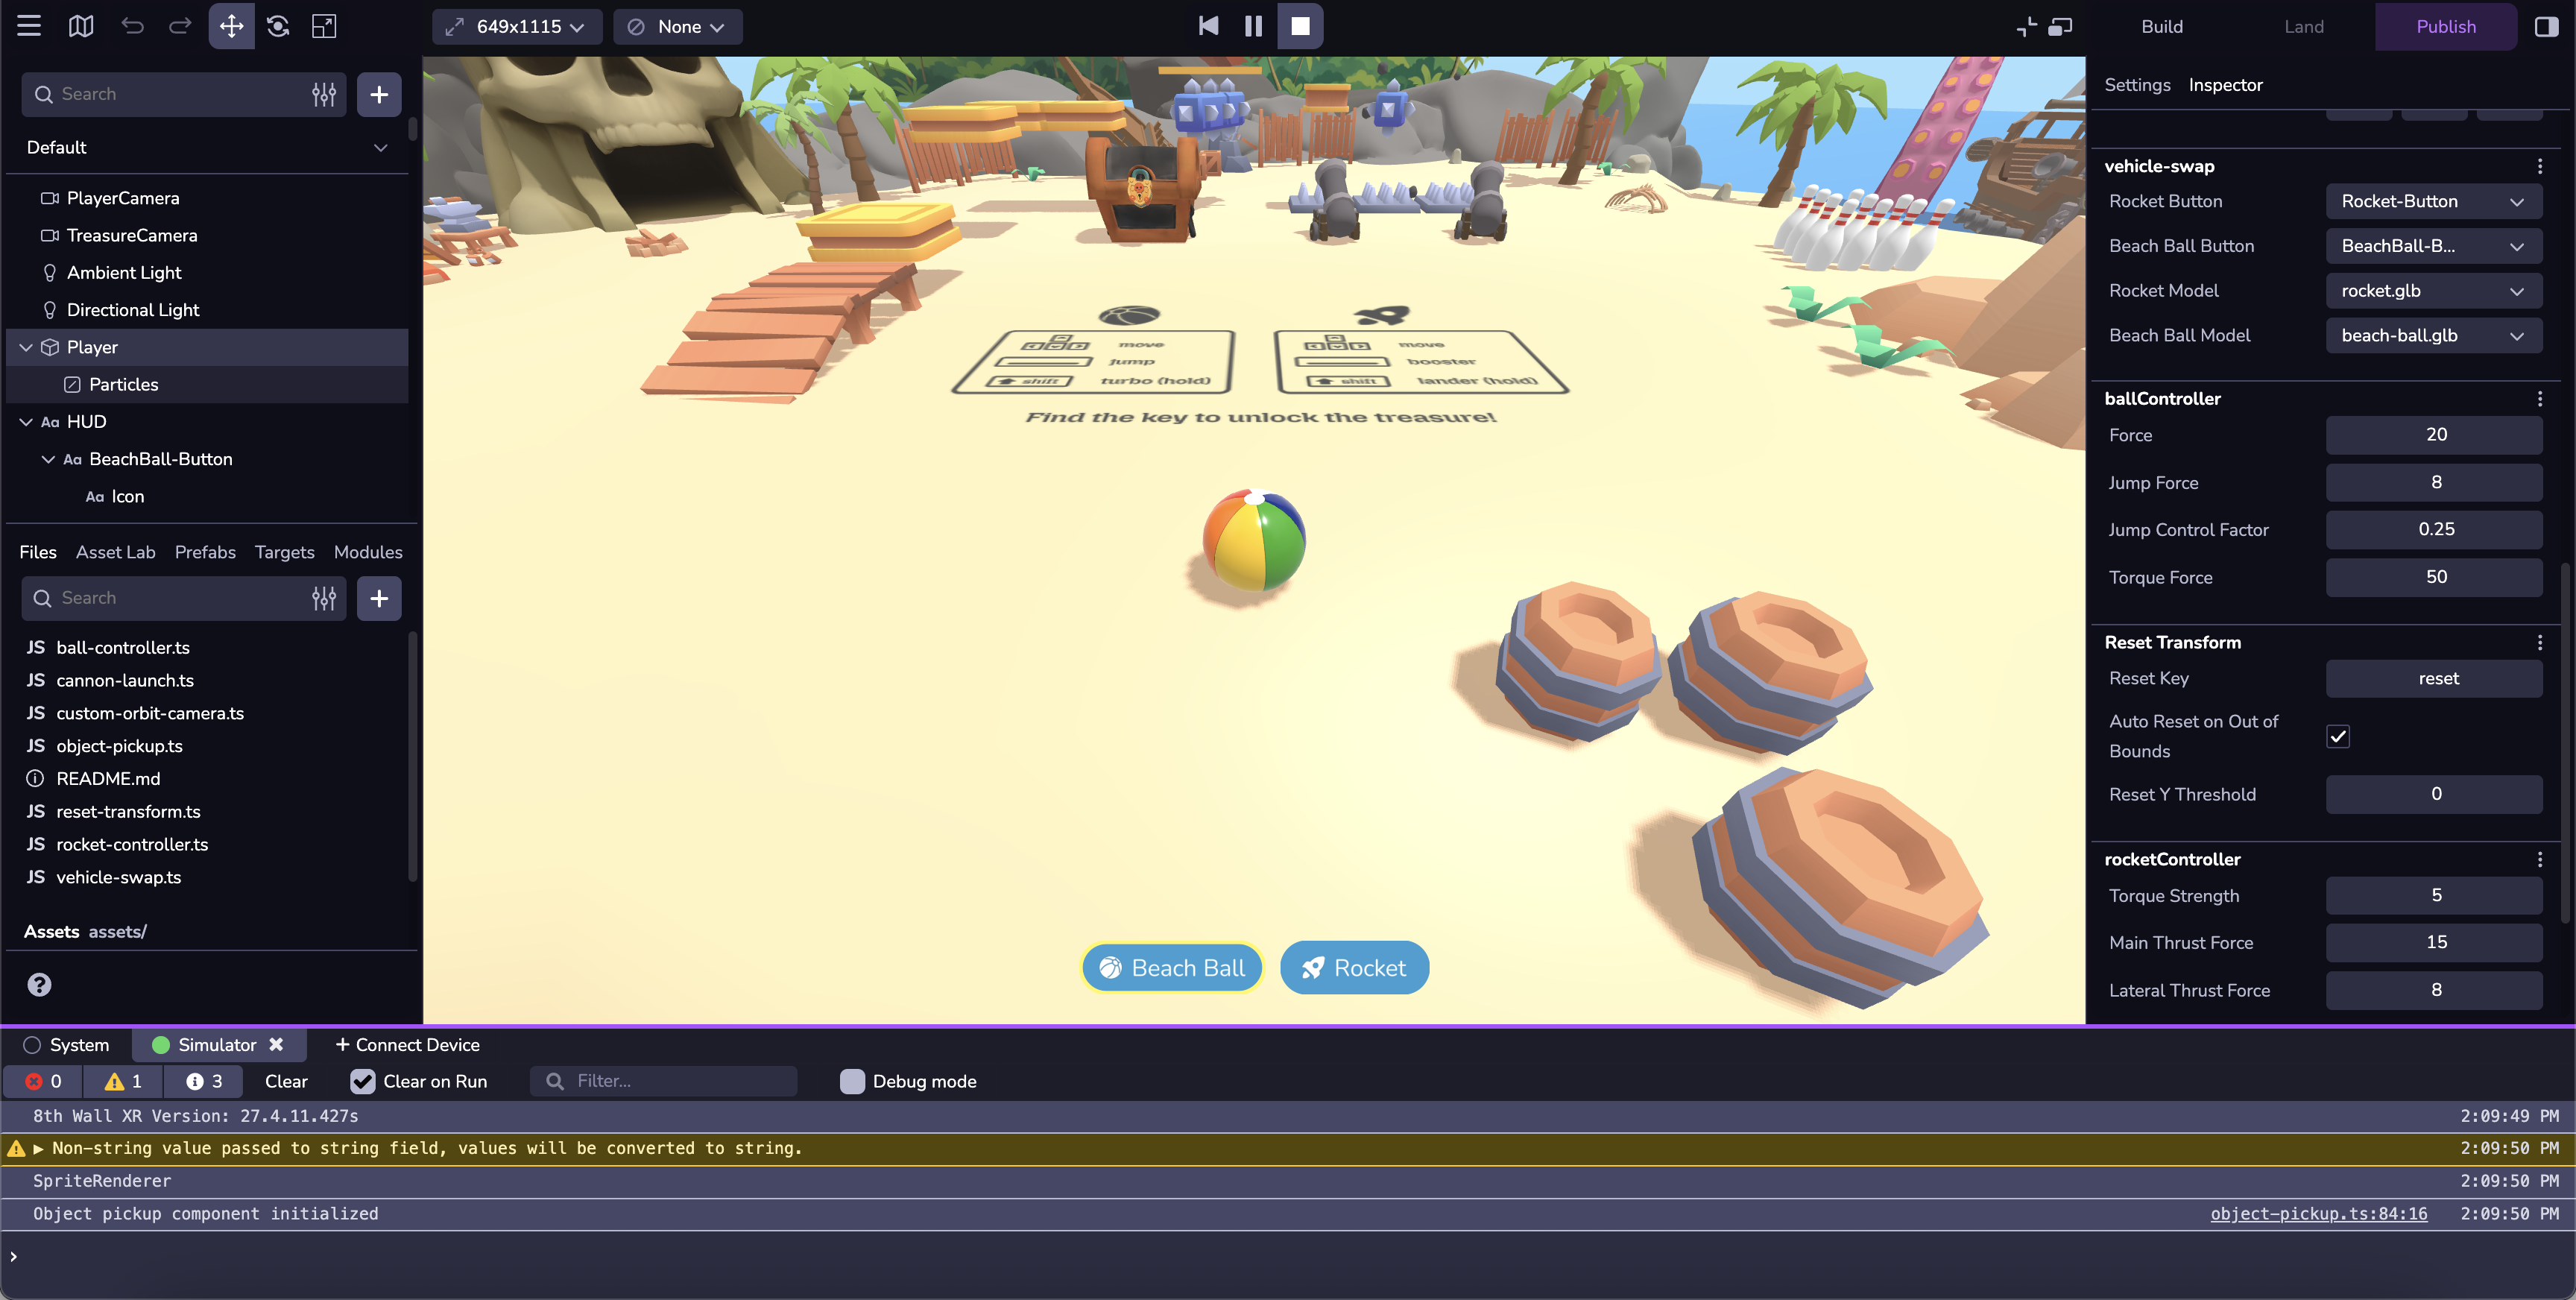Collapse the Player entity tree item
This screenshot has height=1300, width=2576.
point(26,347)
